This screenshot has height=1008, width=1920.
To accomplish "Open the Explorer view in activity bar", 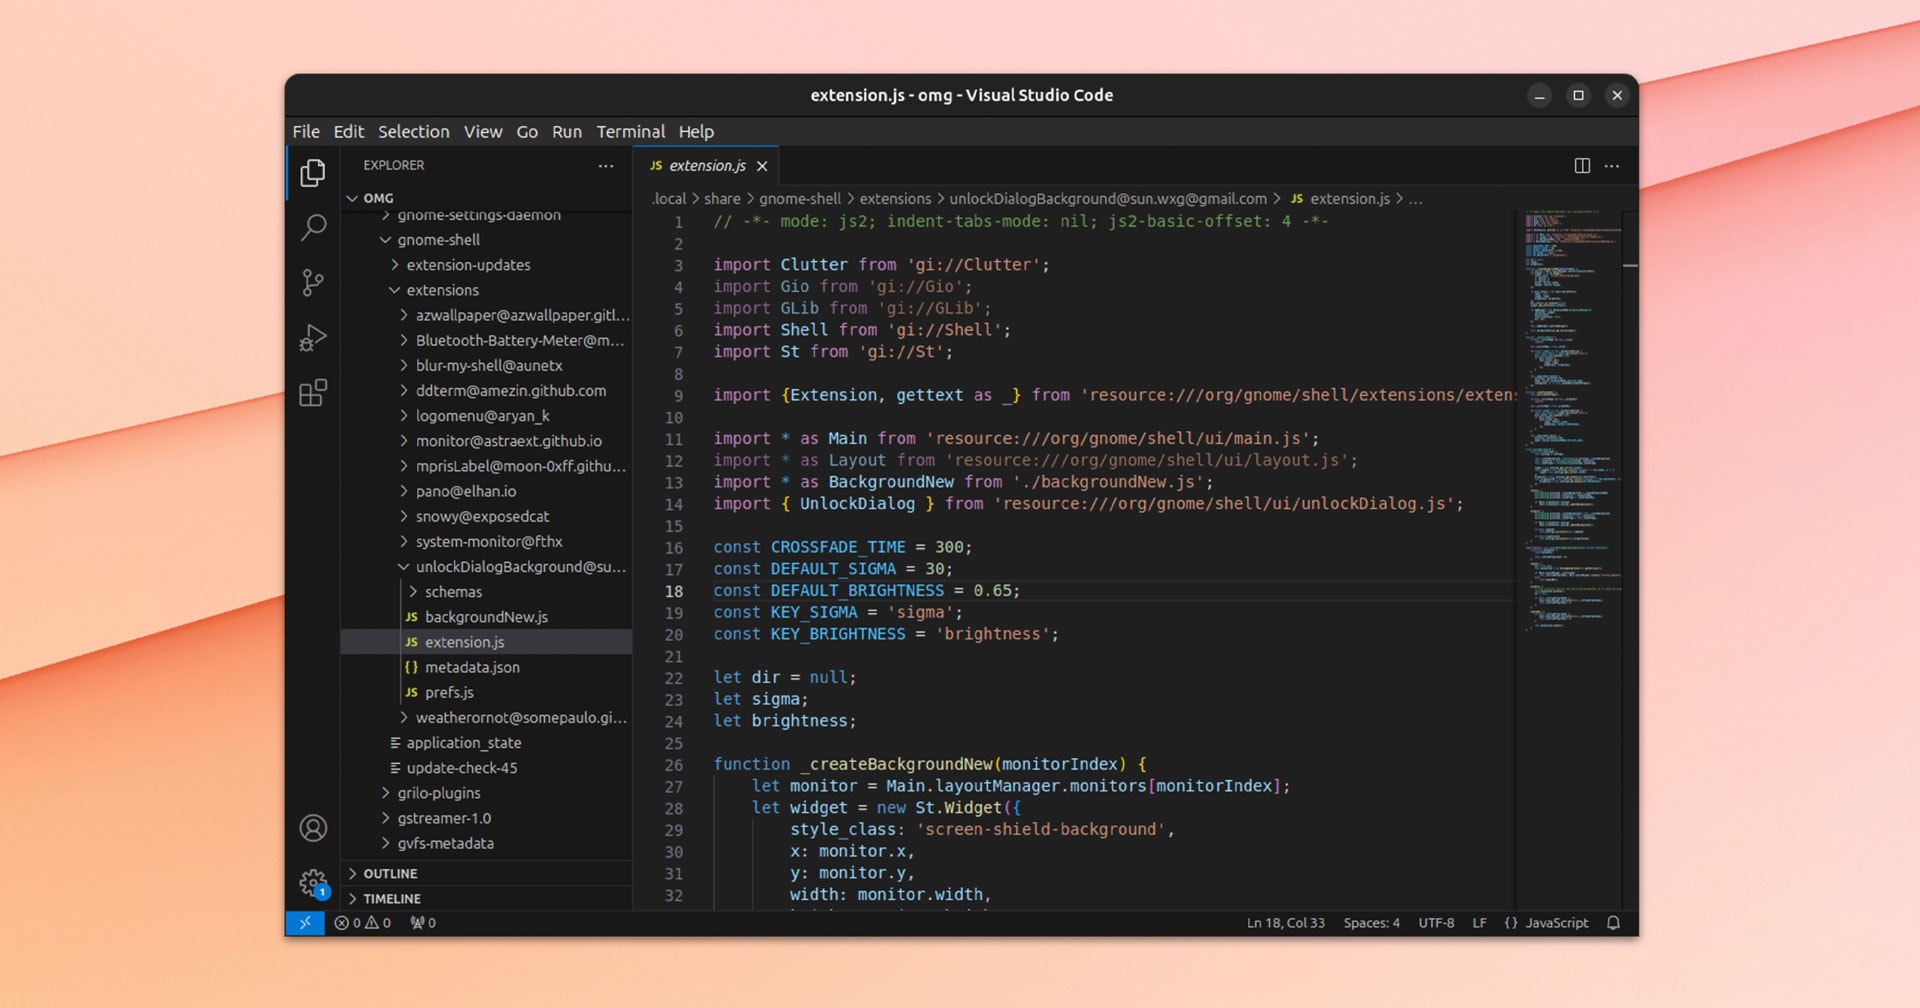I will pos(313,173).
